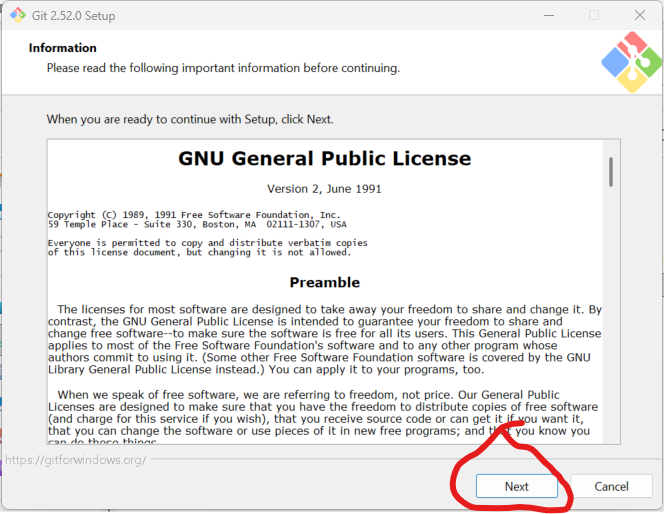
Task: Click the license text scrollbar thumb
Action: click(611, 171)
